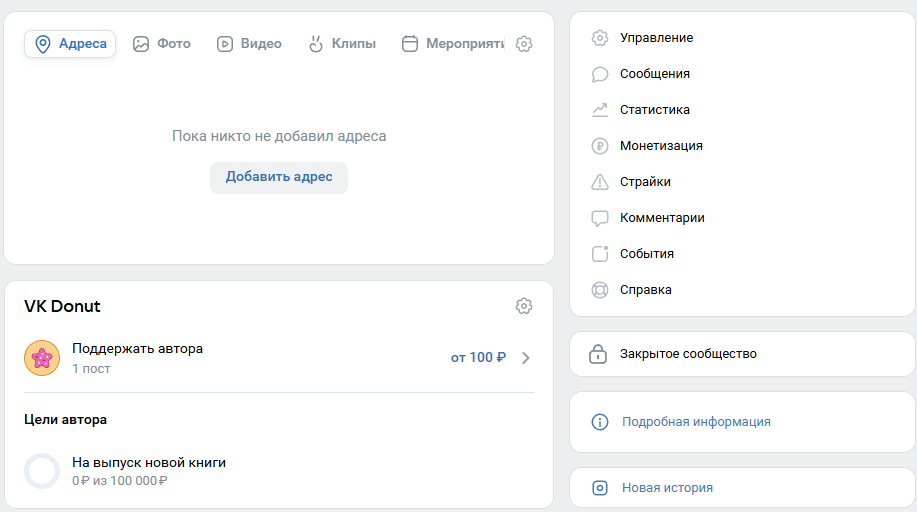Switch to the Видео tab

(x=249, y=44)
